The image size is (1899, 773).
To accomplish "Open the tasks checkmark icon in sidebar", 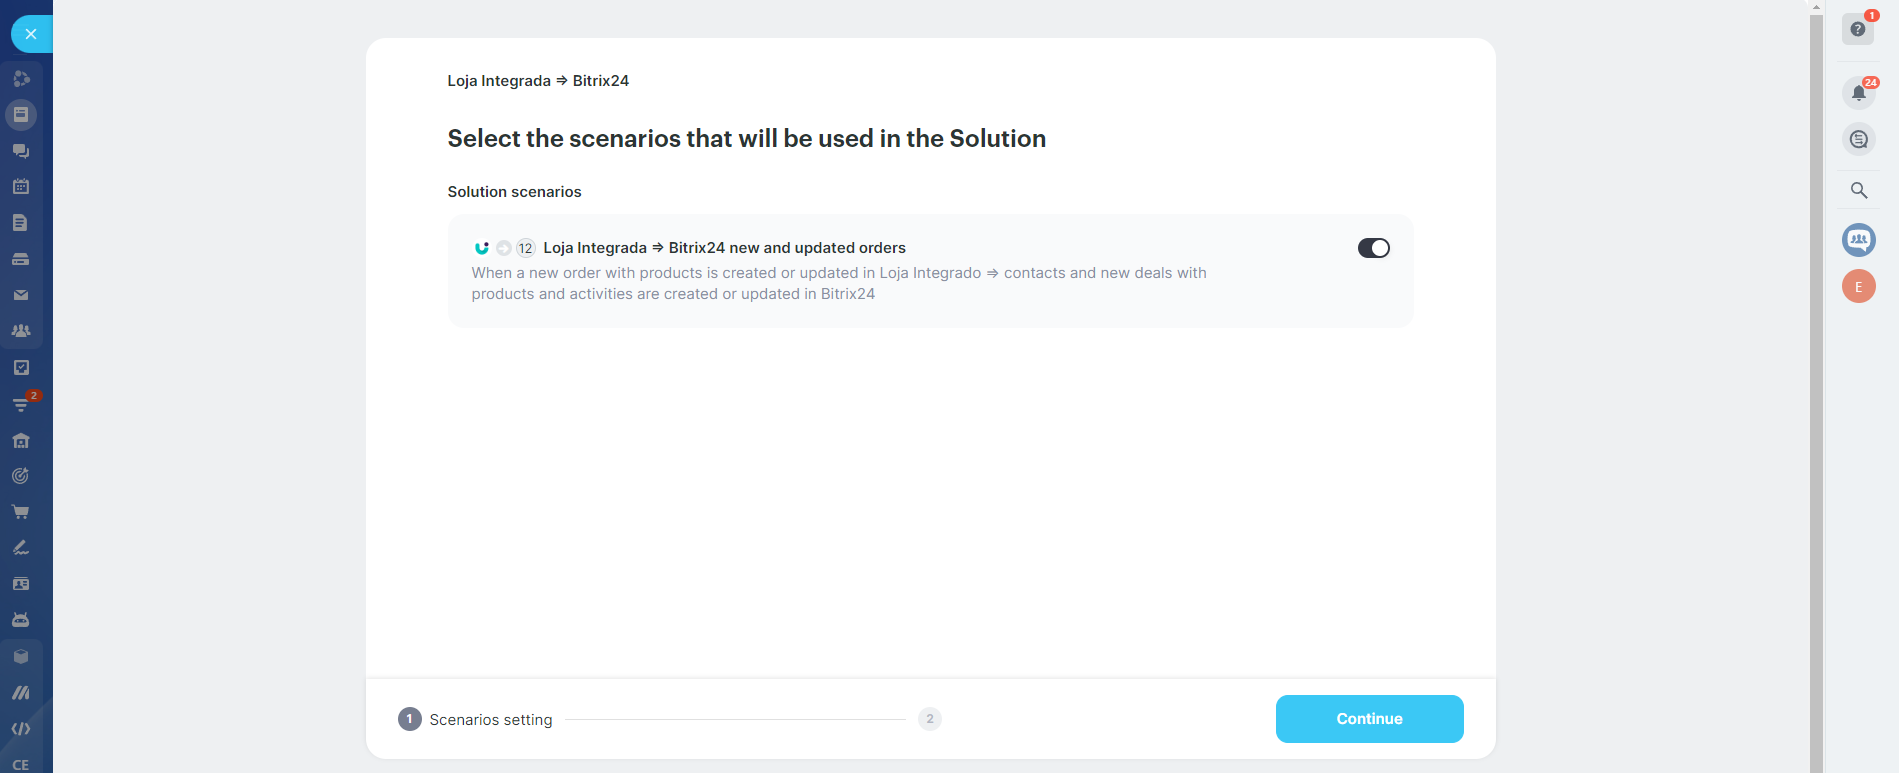I will click(21, 368).
